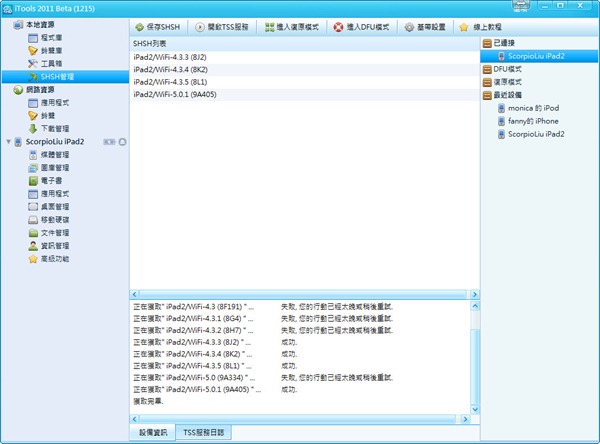Click log panel left scroll arrow
The height and width of the screenshot is (444, 600).
(134, 419)
